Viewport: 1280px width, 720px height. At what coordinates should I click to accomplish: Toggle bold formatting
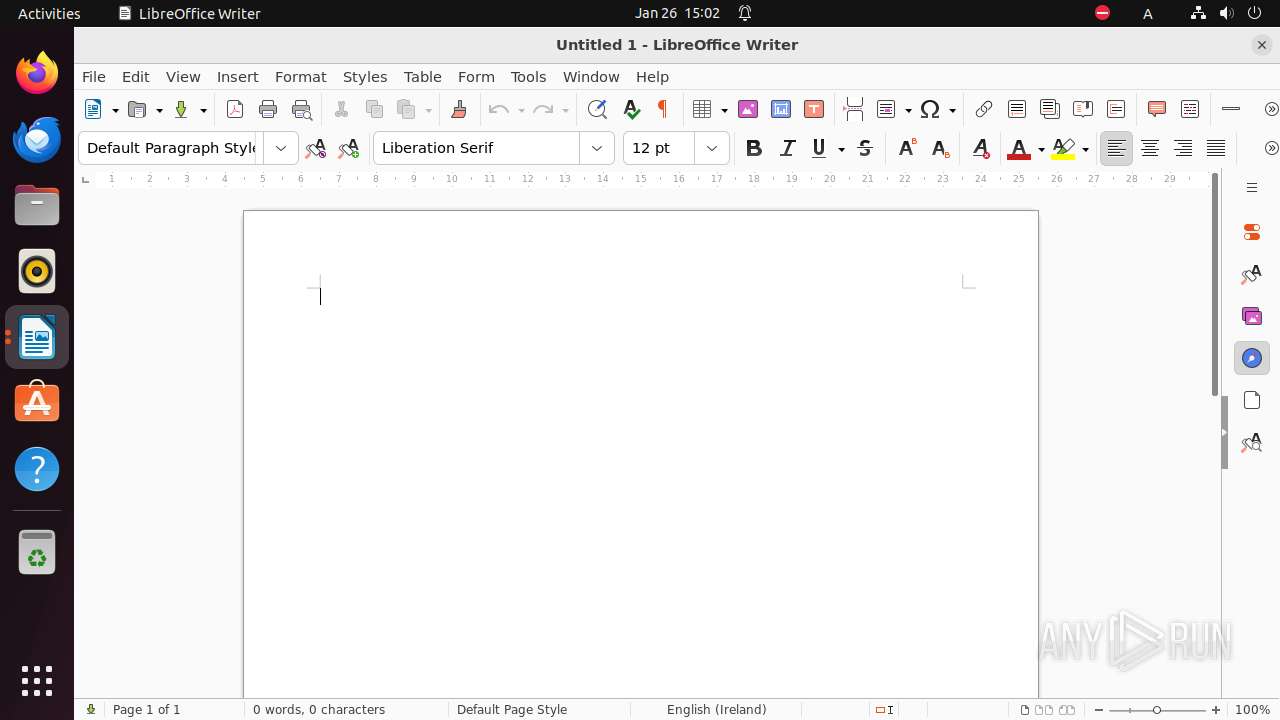point(754,148)
